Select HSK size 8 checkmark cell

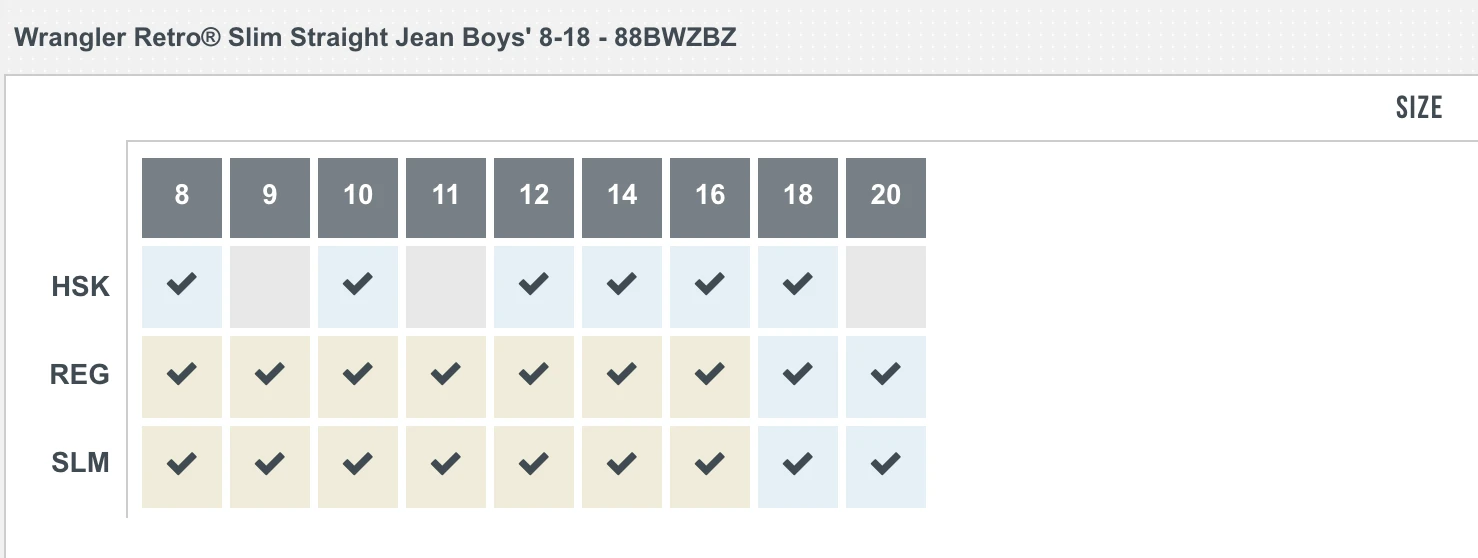click(182, 286)
